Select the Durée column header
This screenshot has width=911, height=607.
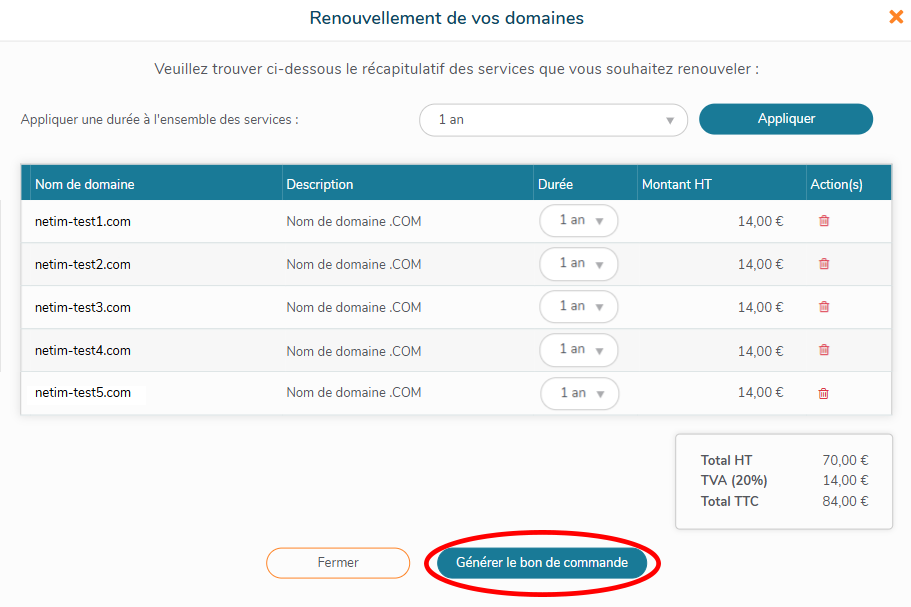[x=556, y=184]
